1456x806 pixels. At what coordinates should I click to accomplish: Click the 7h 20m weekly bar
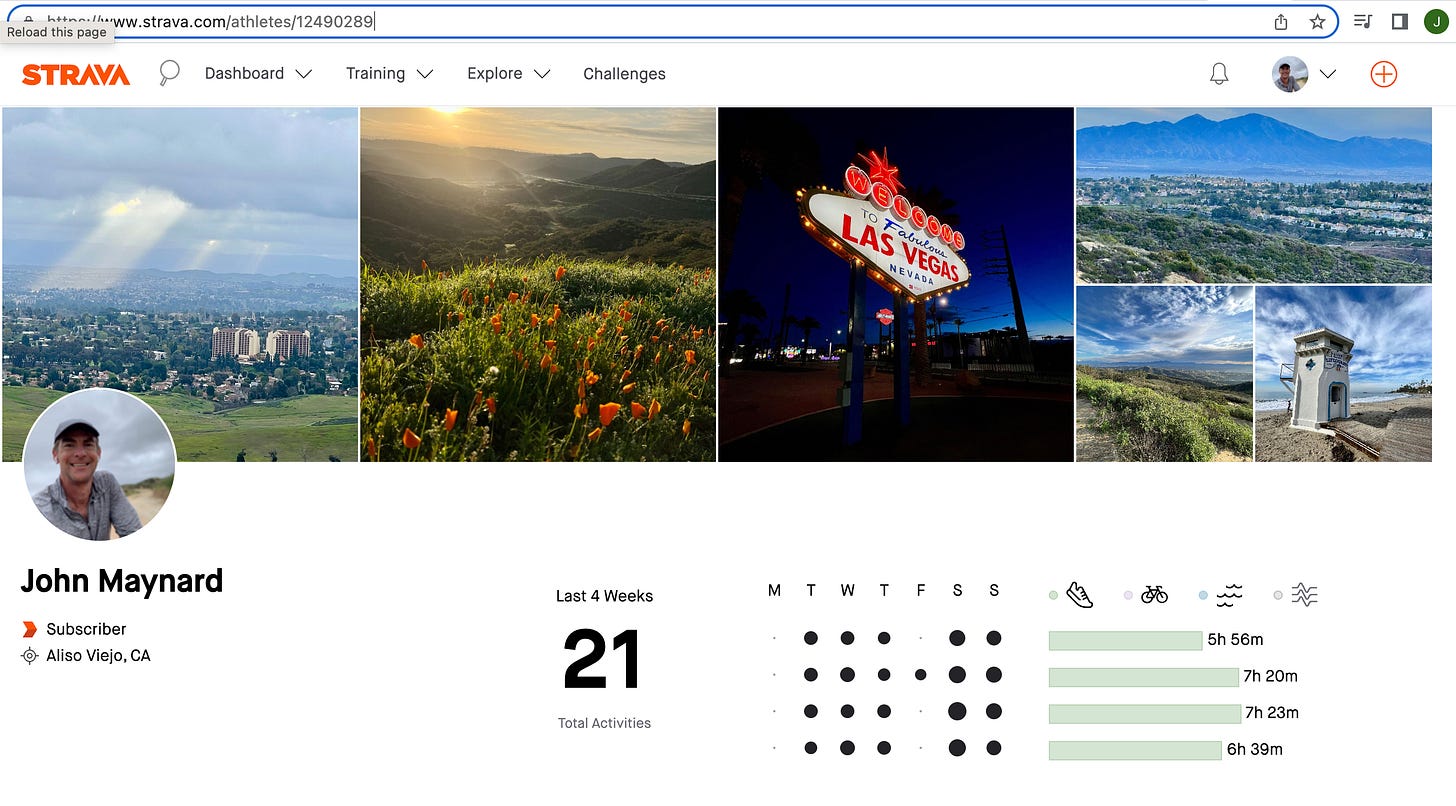1143,677
